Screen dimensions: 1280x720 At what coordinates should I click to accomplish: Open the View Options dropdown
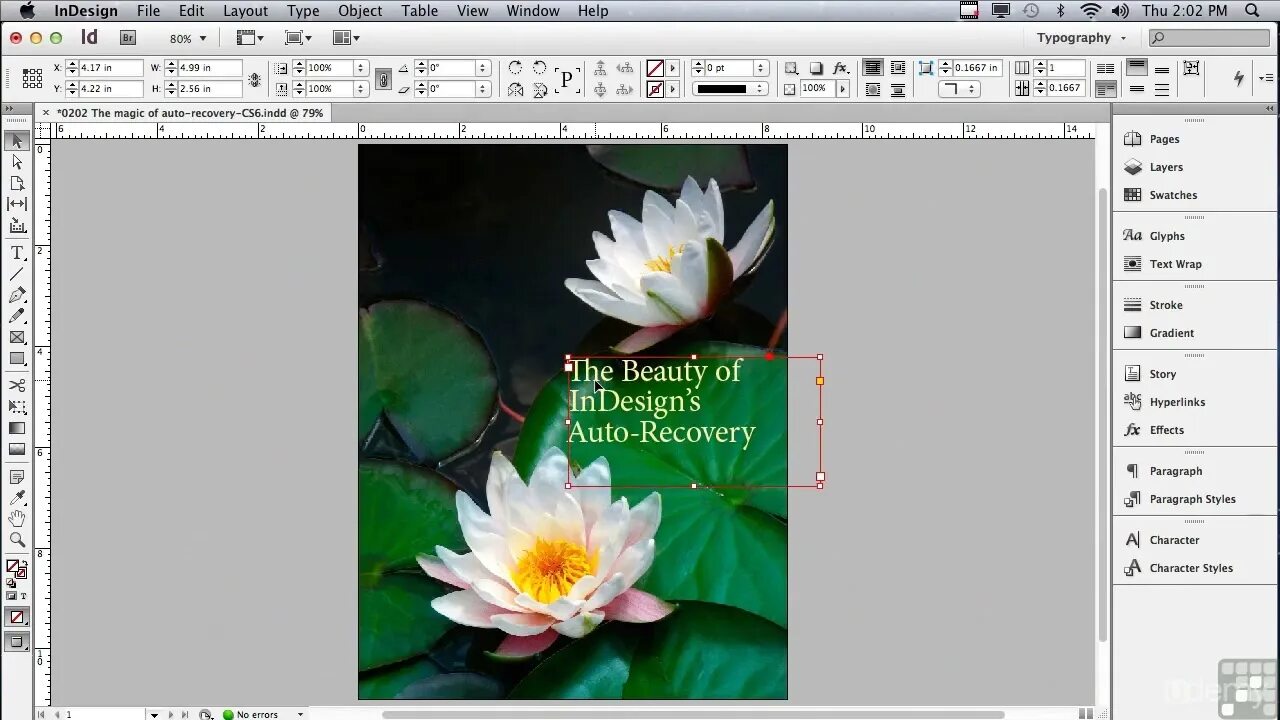250,38
